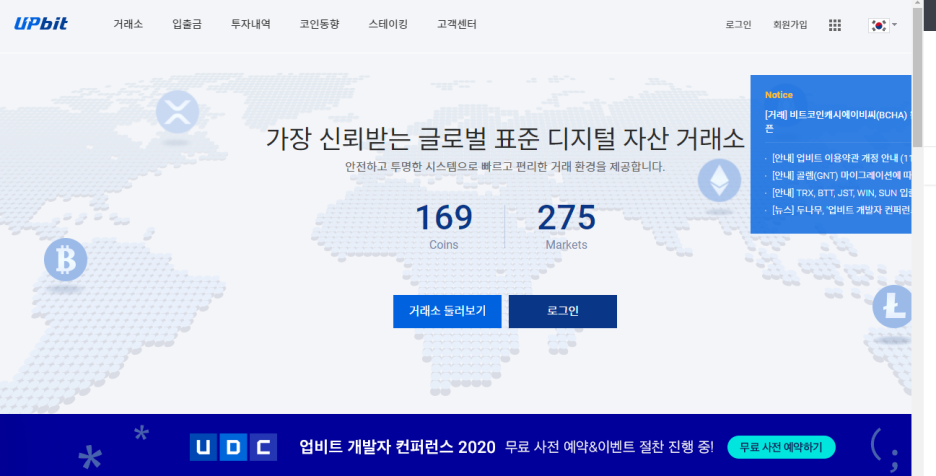
Task: Open the TRX, BTT, JST, WIN, SUN notice
Action: 842,193
